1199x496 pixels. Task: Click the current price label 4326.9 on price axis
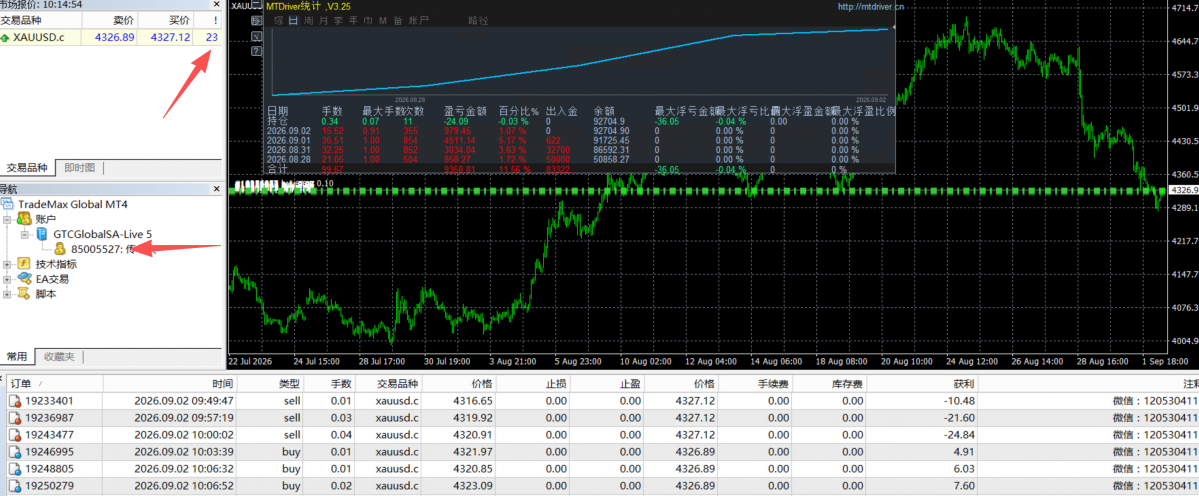tap(1184, 190)
